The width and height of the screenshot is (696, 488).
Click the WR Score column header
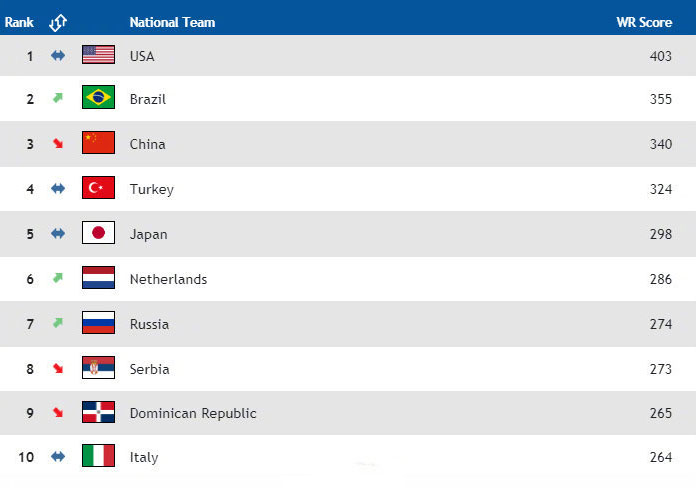tap(643, 22)
